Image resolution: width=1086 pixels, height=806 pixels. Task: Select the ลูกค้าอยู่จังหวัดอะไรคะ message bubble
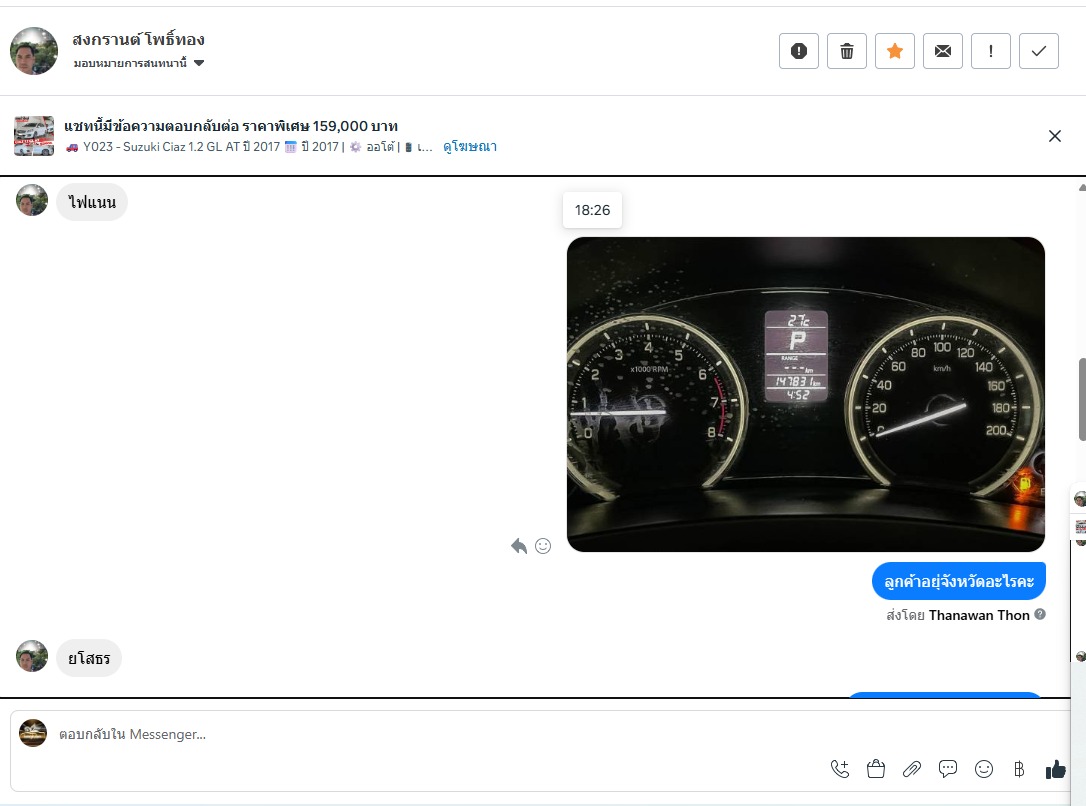pyautogui.click(x=959, y=581)
